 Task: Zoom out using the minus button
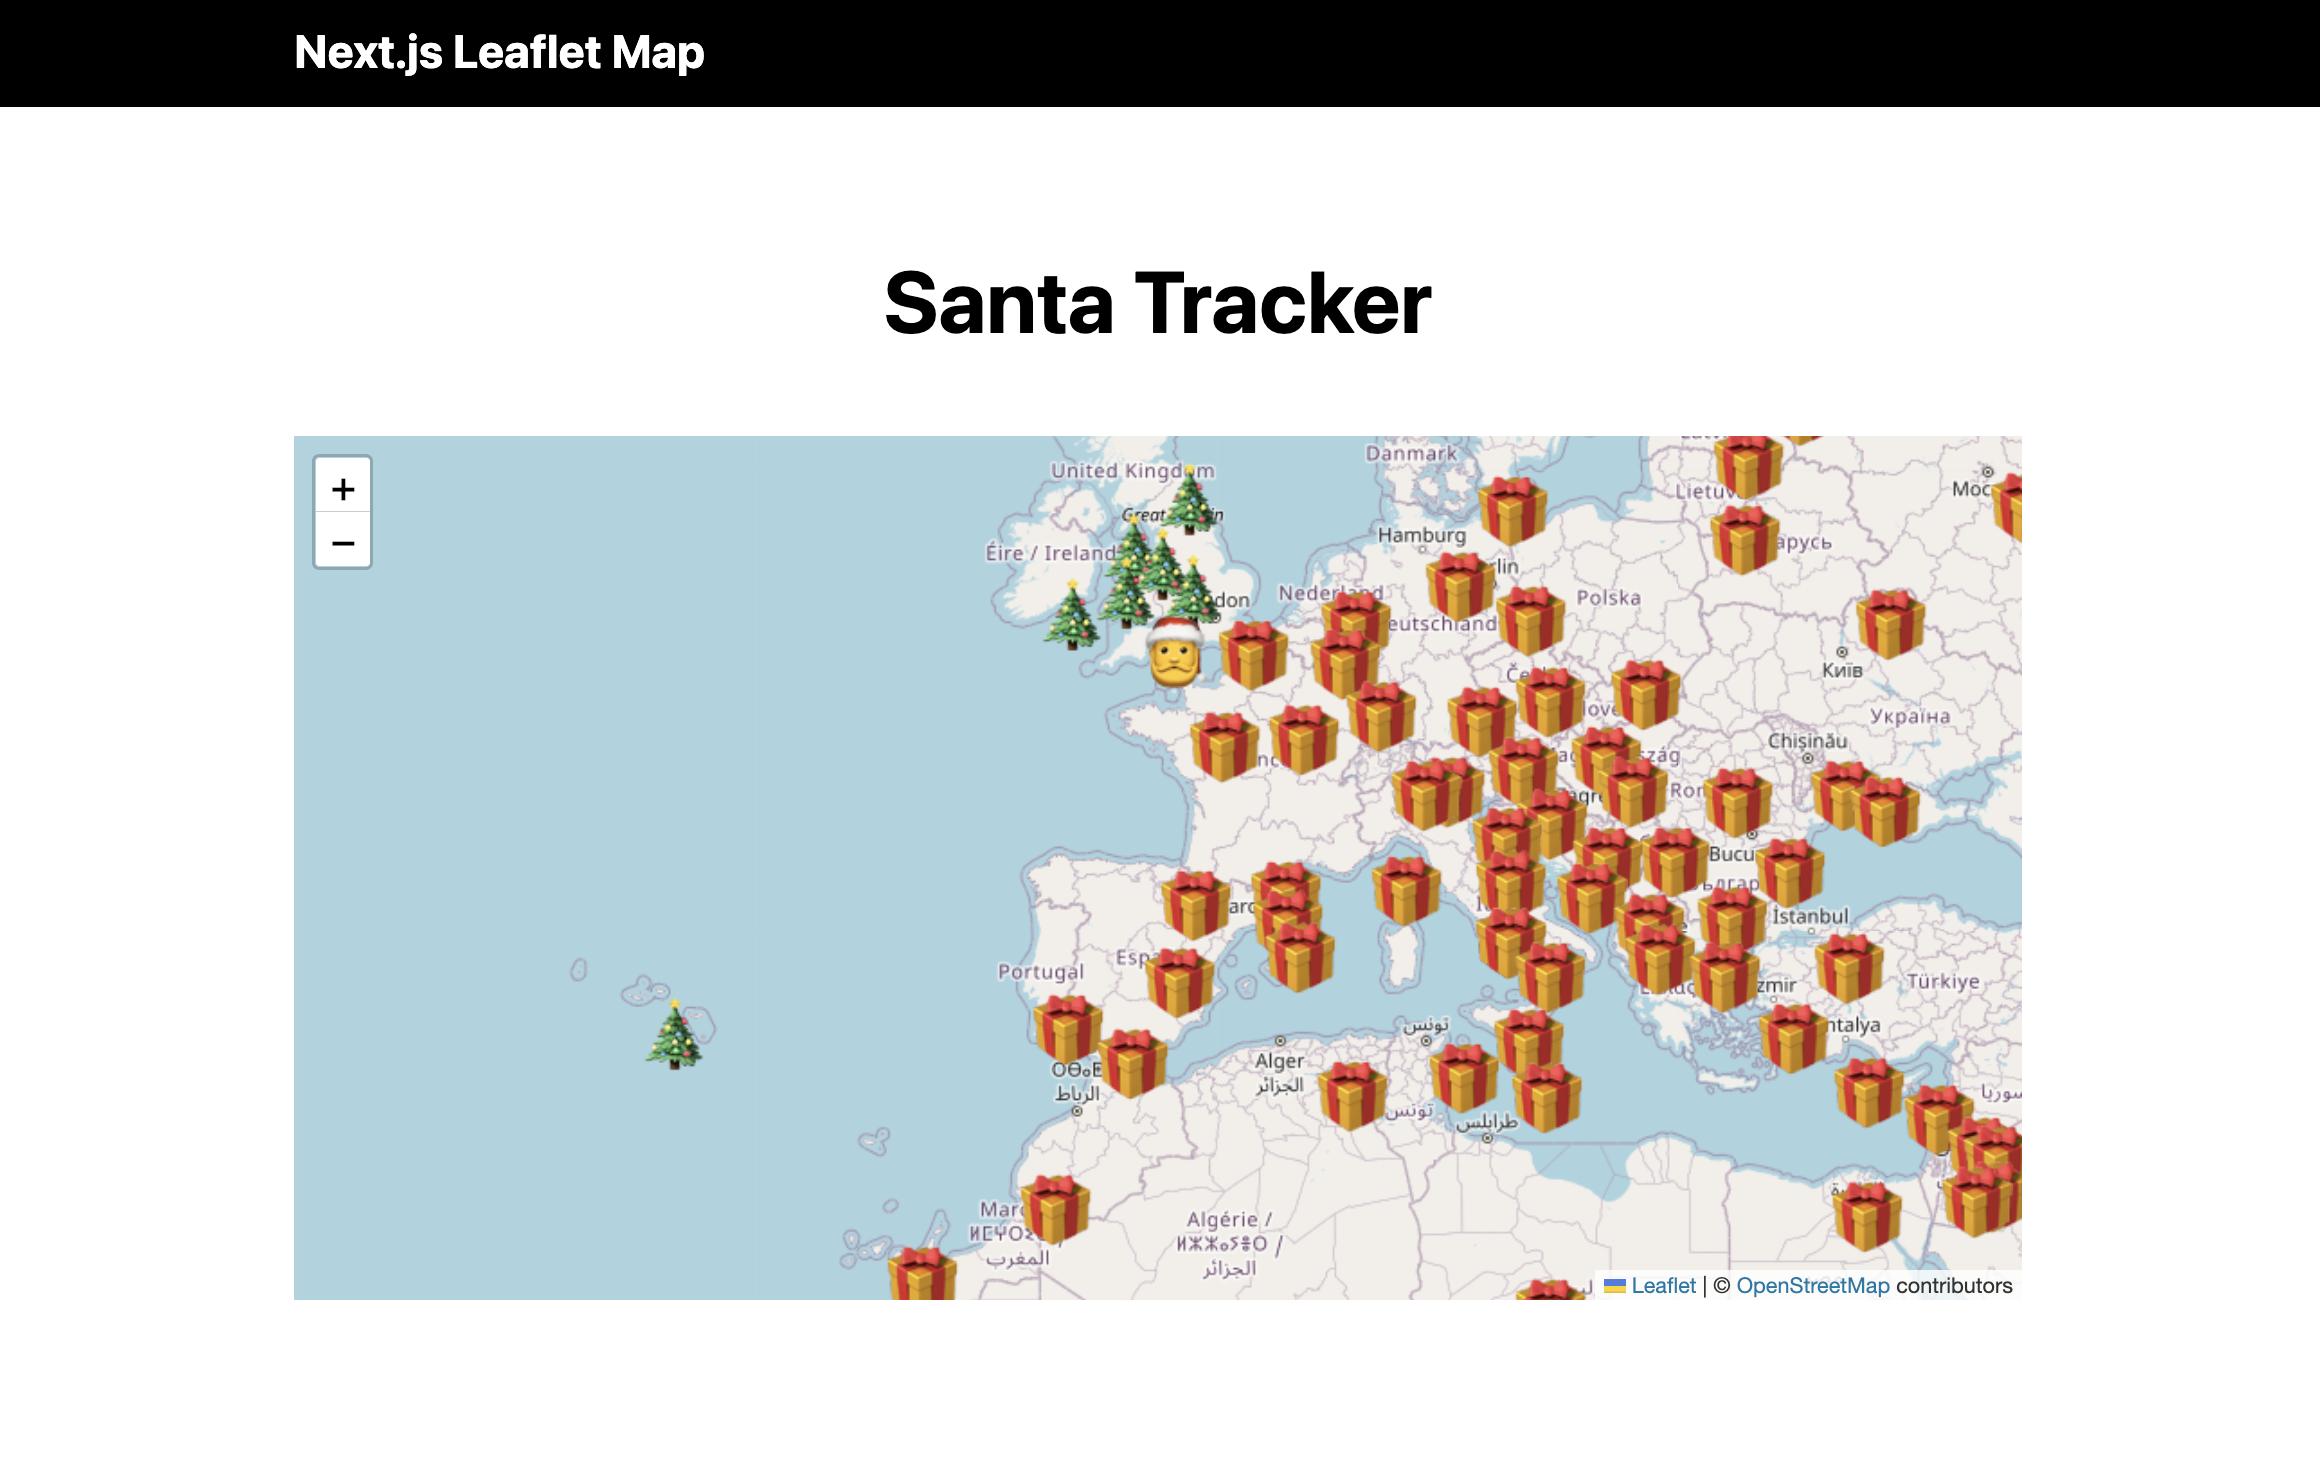pyautogui.click(x=343, y=542)
